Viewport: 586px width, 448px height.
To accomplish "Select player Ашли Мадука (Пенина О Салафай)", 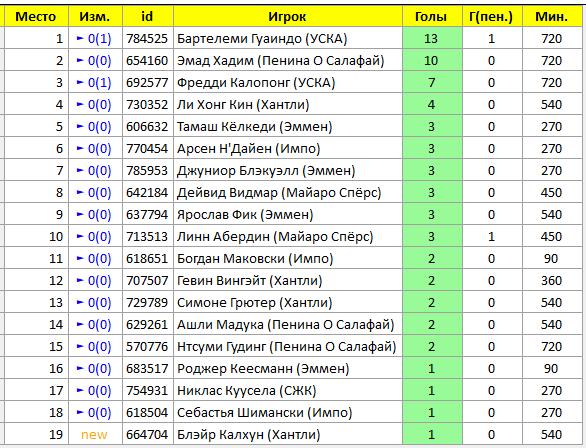I will [x=286, y=325].
